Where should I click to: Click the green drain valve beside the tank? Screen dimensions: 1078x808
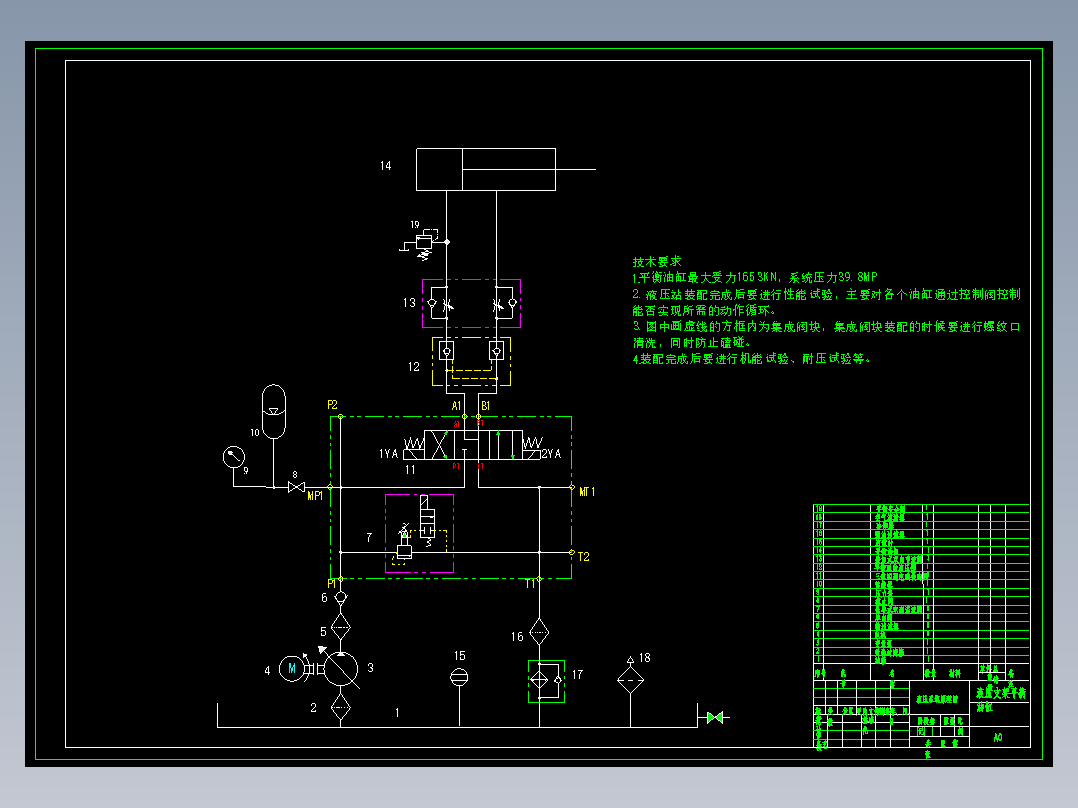(x=714, y=718)
